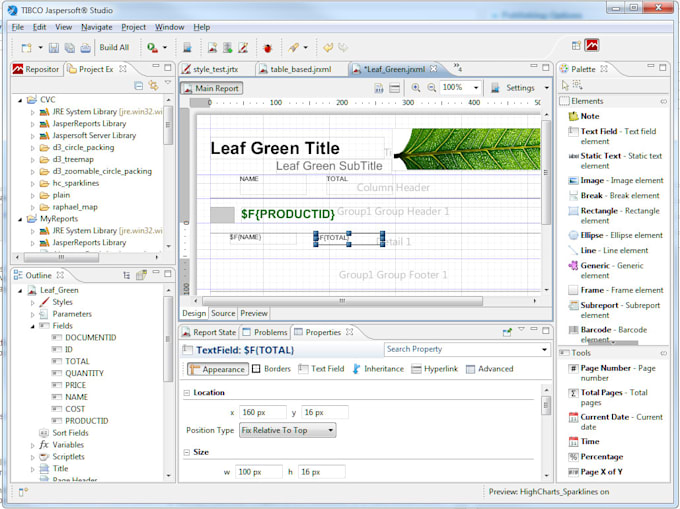Click the zoom in magnifier icon
Screen dimensions: 680x509
[416, 88]
